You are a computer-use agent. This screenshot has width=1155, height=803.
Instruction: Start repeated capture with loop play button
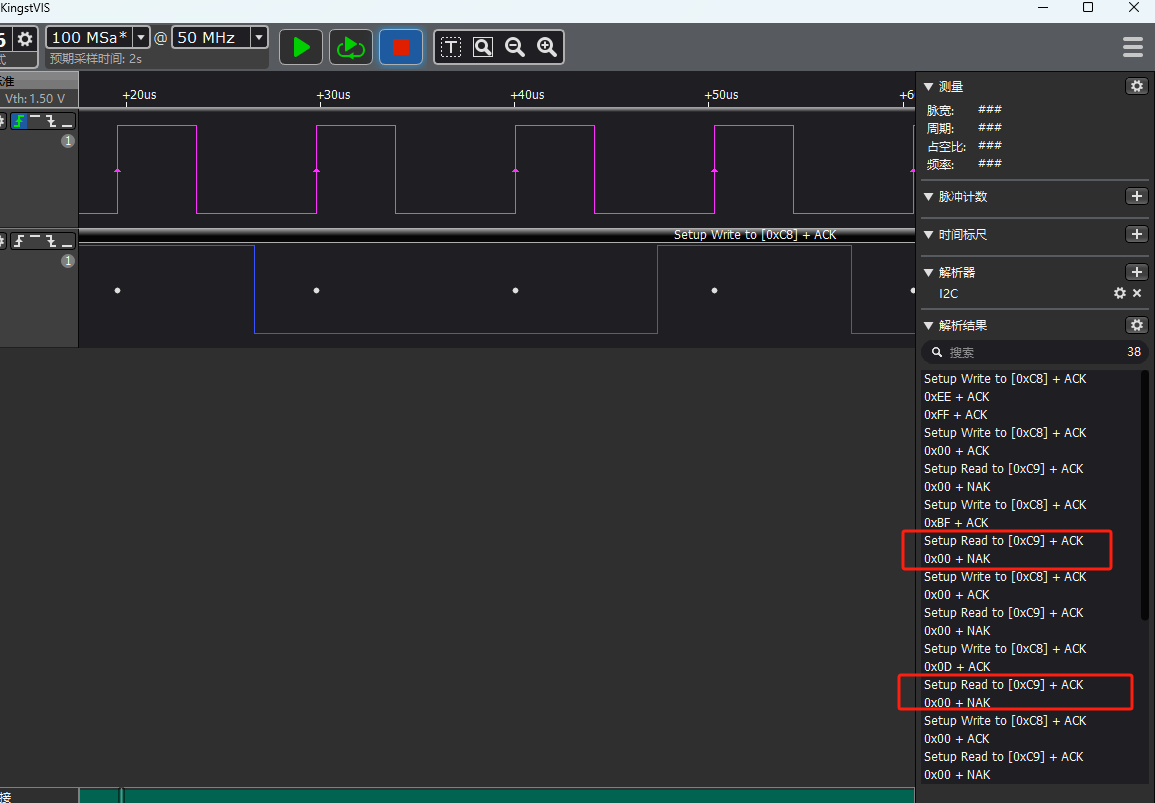click(x=351, y=48)
